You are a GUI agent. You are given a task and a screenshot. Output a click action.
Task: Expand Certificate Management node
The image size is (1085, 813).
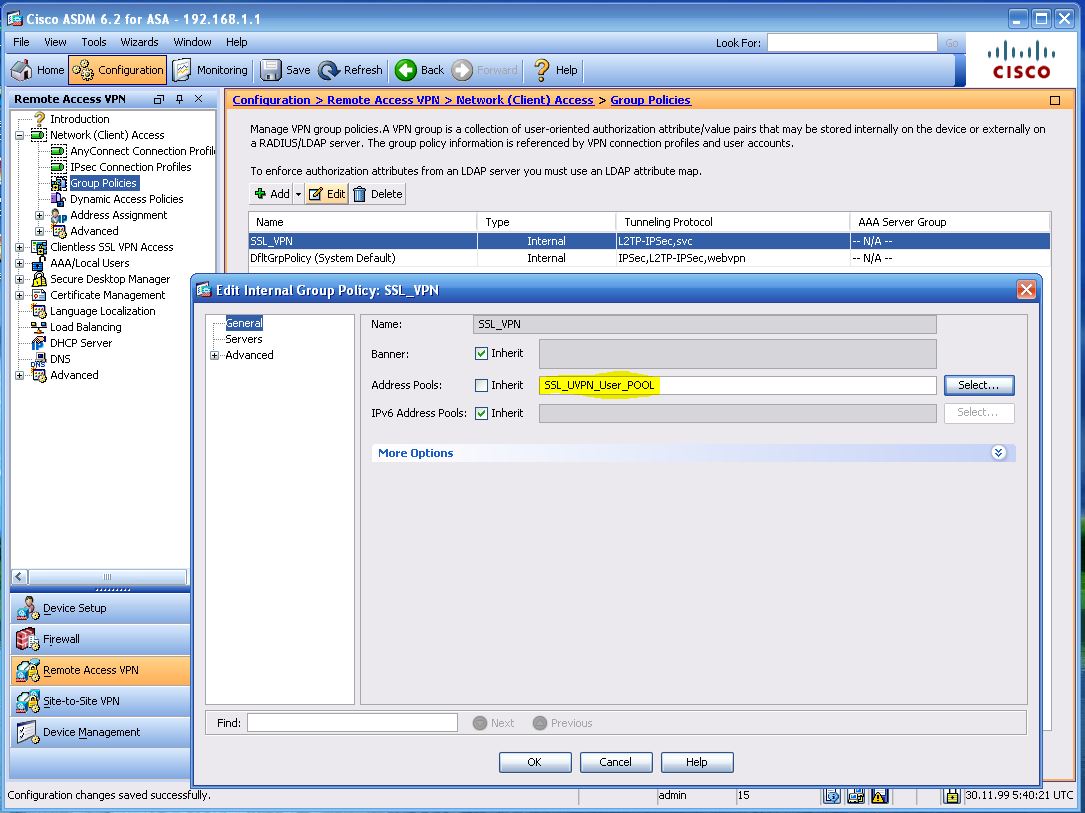[x=19, y=295]
